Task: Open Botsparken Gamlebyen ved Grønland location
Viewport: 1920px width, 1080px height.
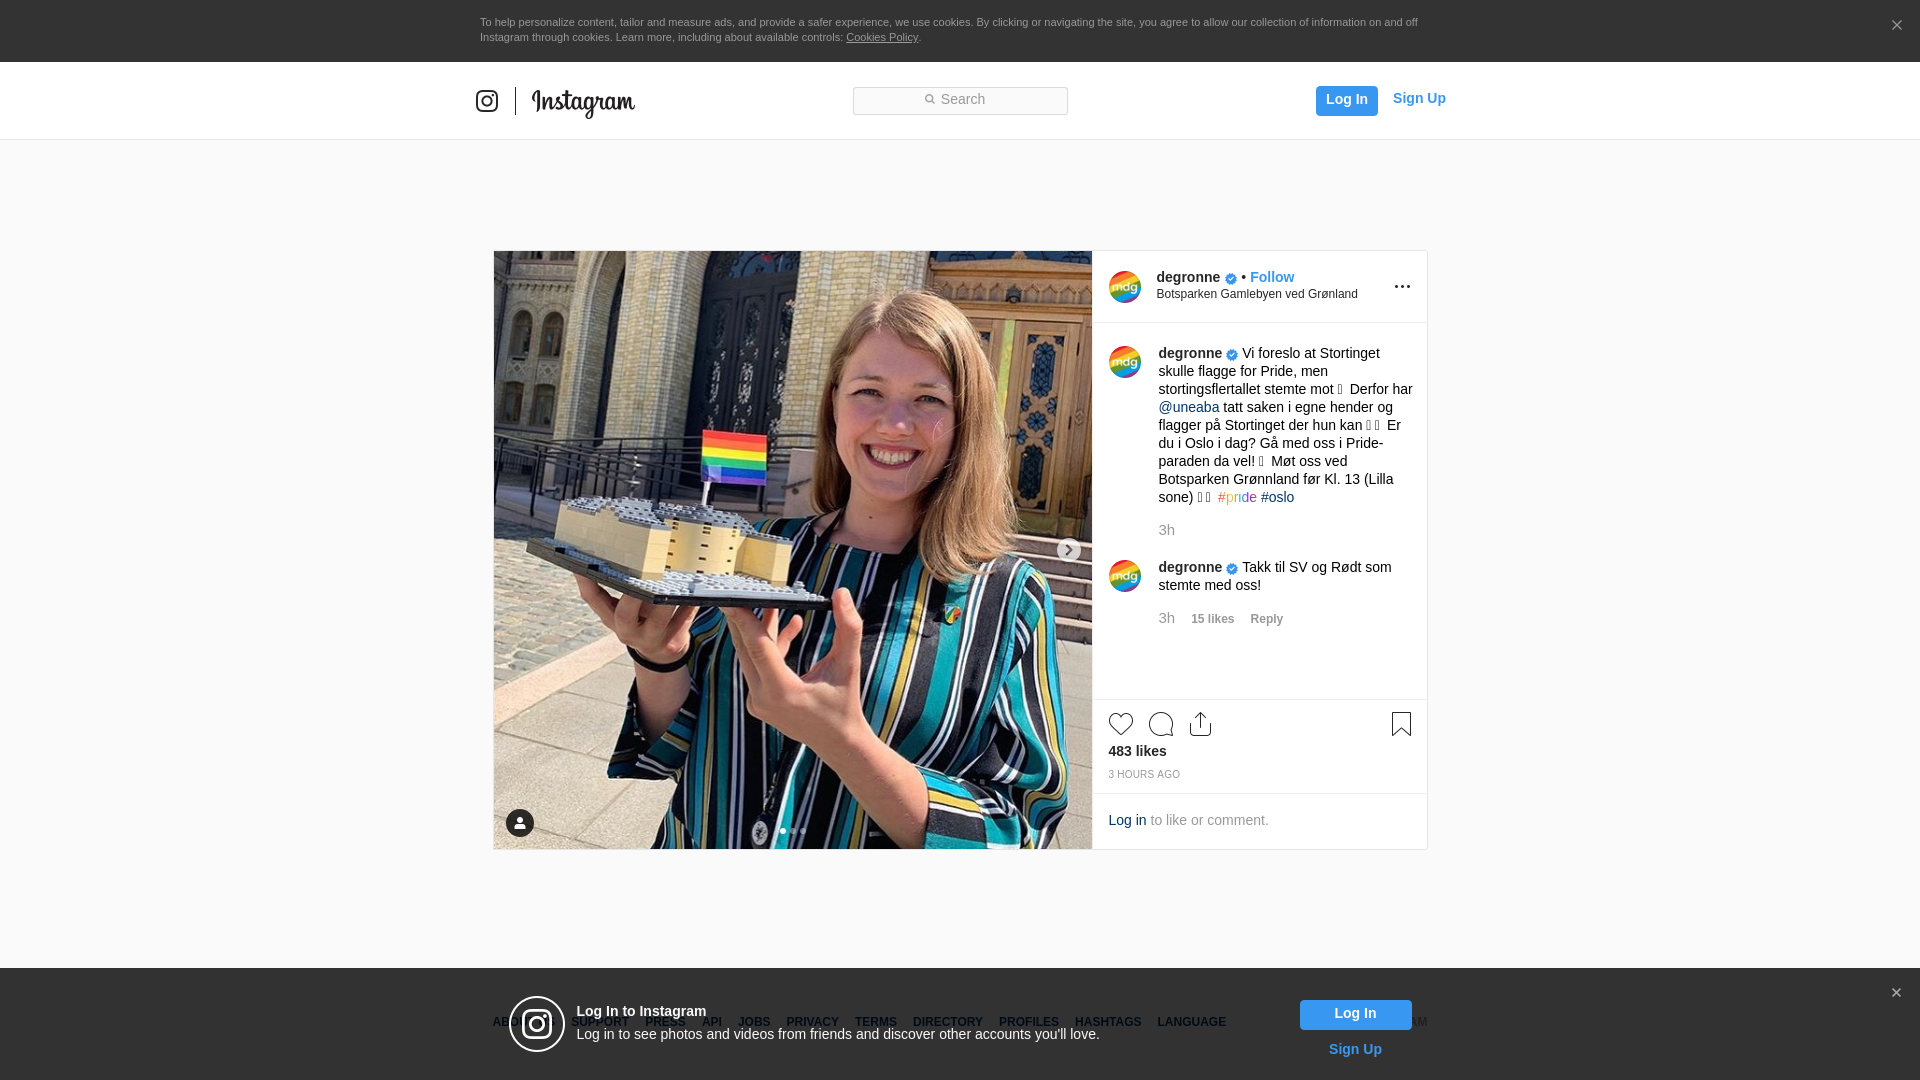Action: (x=1257, y=294)
